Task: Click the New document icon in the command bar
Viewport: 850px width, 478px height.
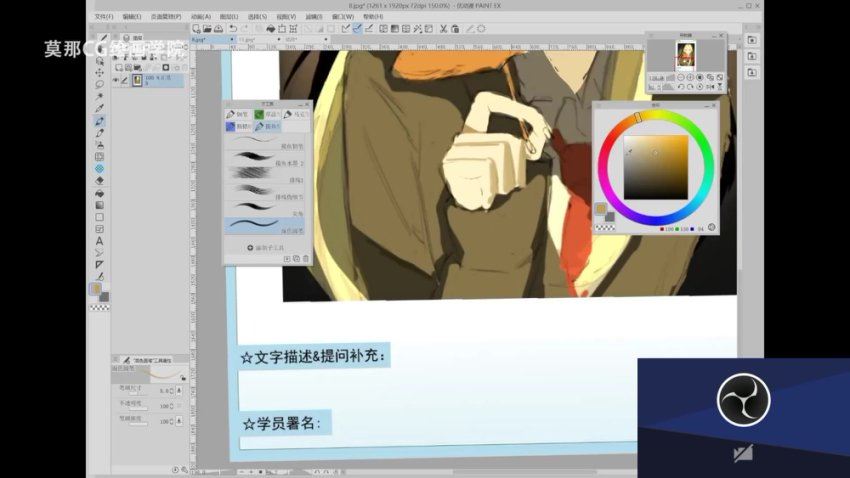Action: [x=196, y=29]
